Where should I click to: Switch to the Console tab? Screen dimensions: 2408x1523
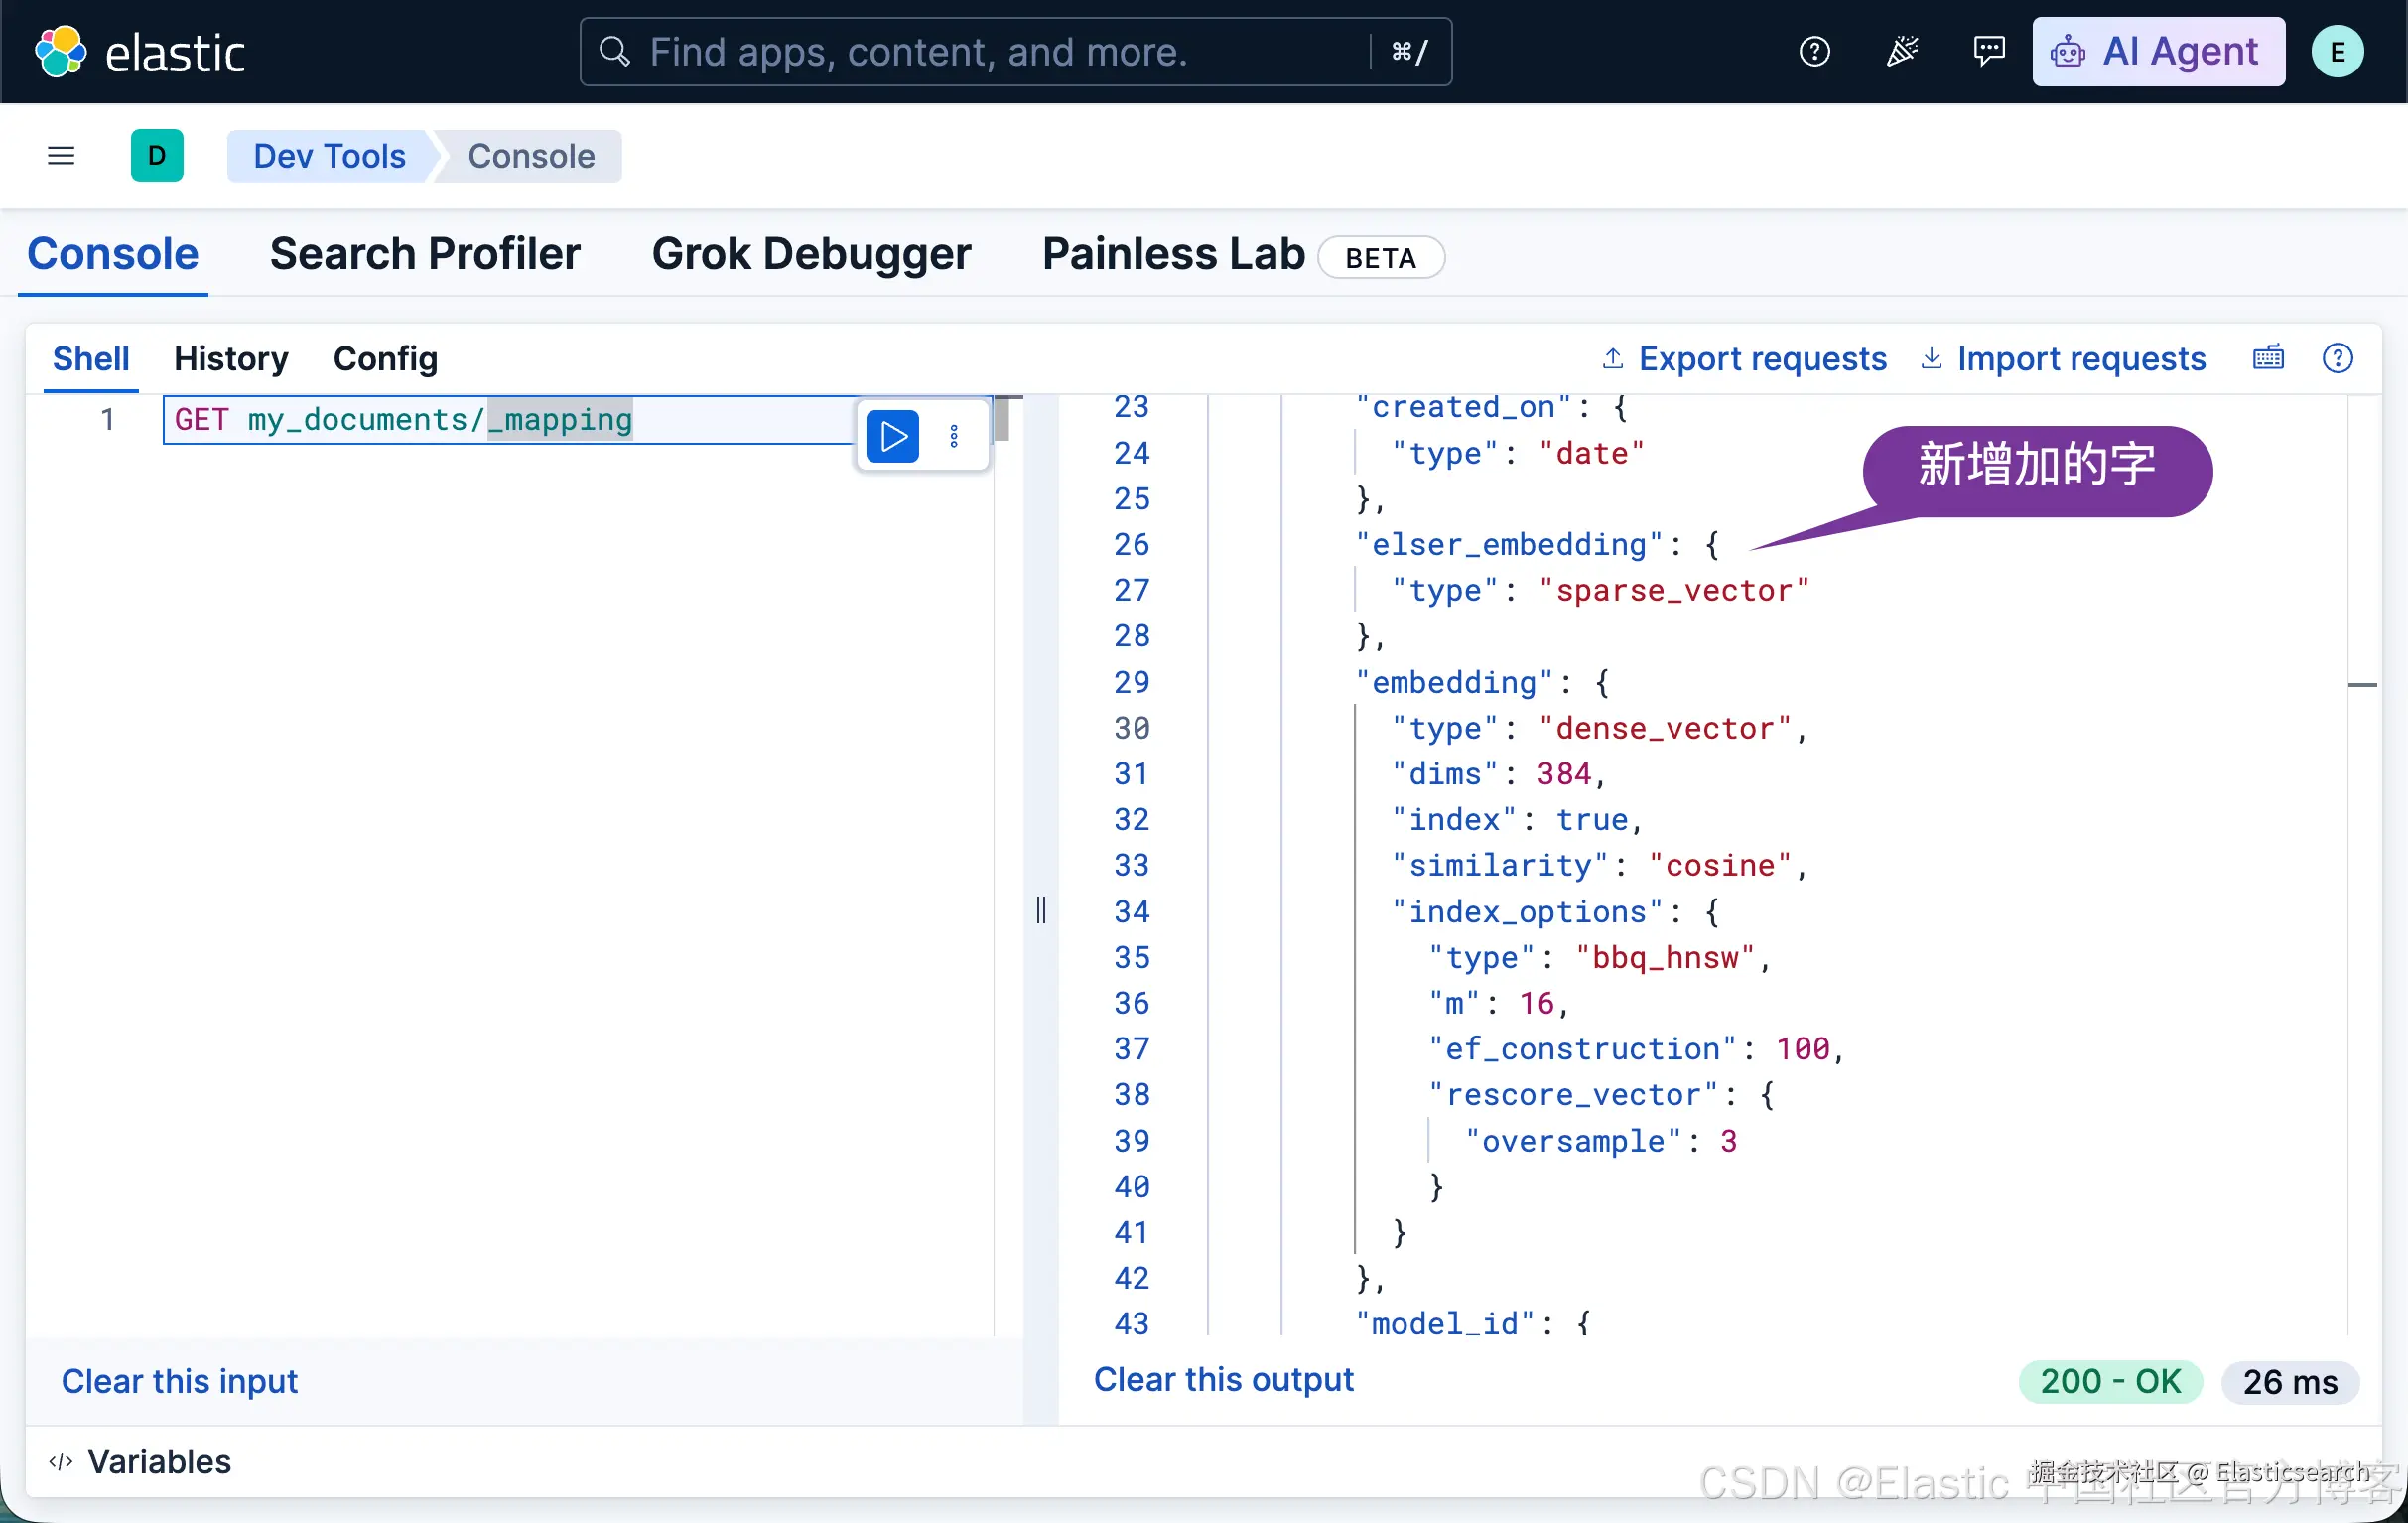pyautogui.click(x=113, y=254)
